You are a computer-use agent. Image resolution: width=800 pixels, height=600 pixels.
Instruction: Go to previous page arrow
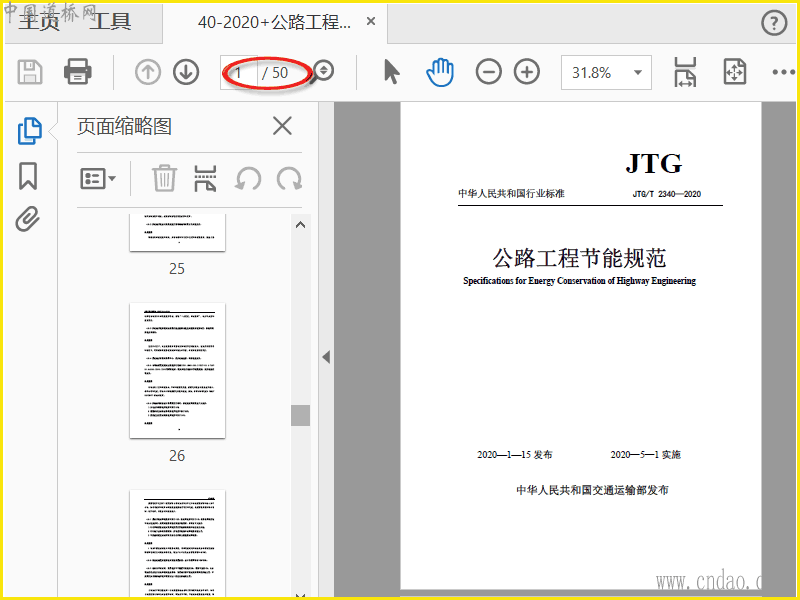tap(148, 72)
